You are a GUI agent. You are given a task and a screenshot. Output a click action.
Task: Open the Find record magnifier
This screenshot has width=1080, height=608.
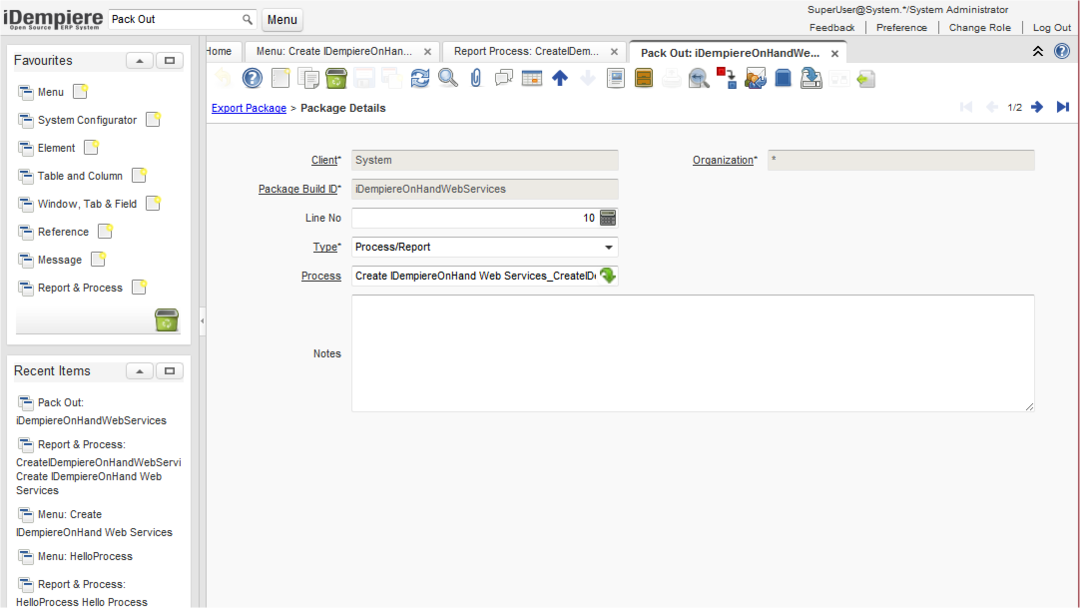tap(448, 78)
